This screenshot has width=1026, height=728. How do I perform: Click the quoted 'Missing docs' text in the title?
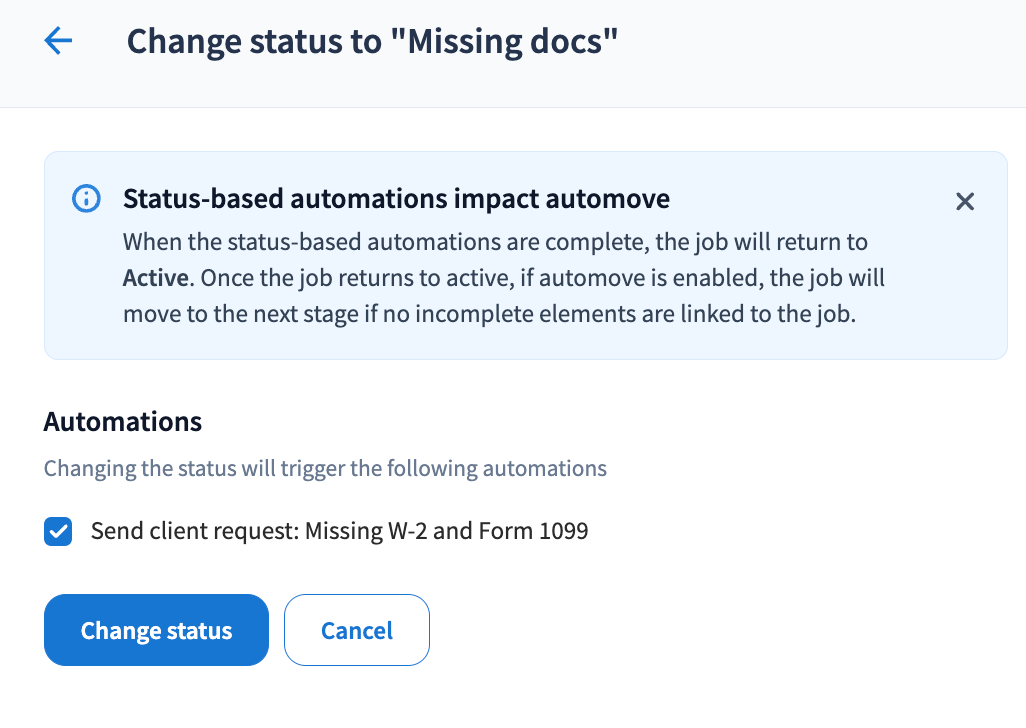(513, 41)
